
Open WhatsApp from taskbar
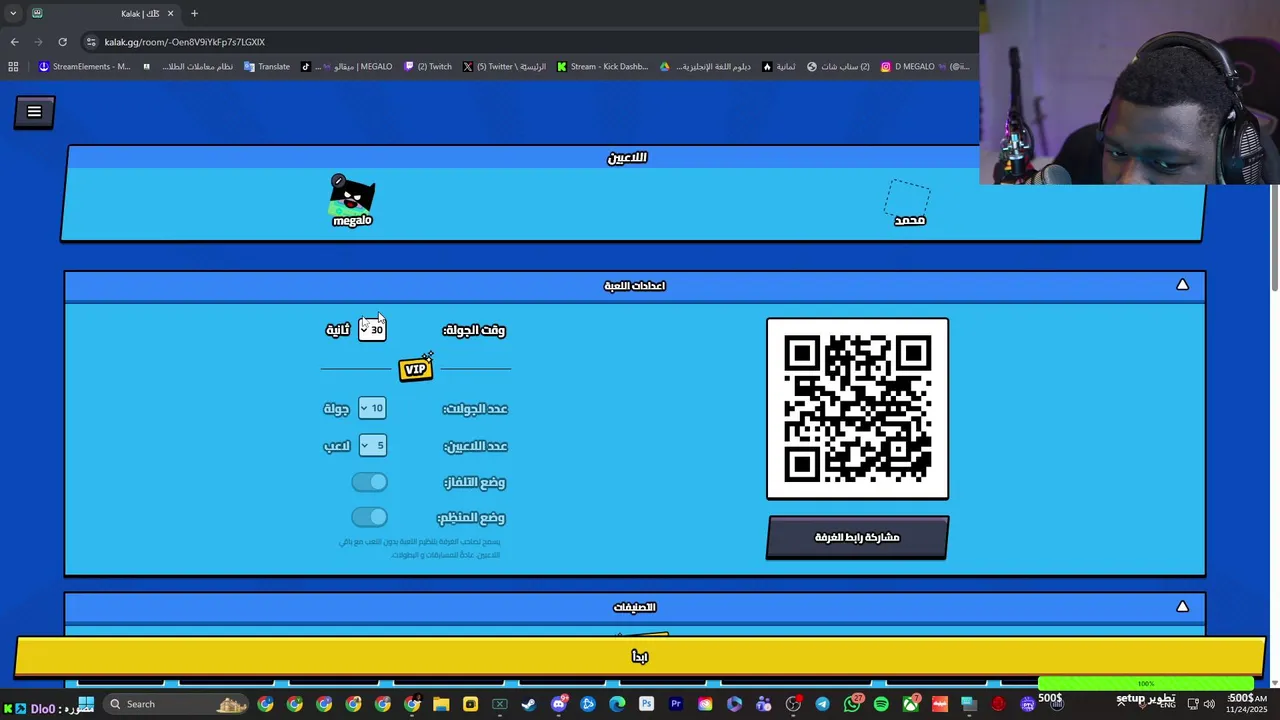[852, 704]
